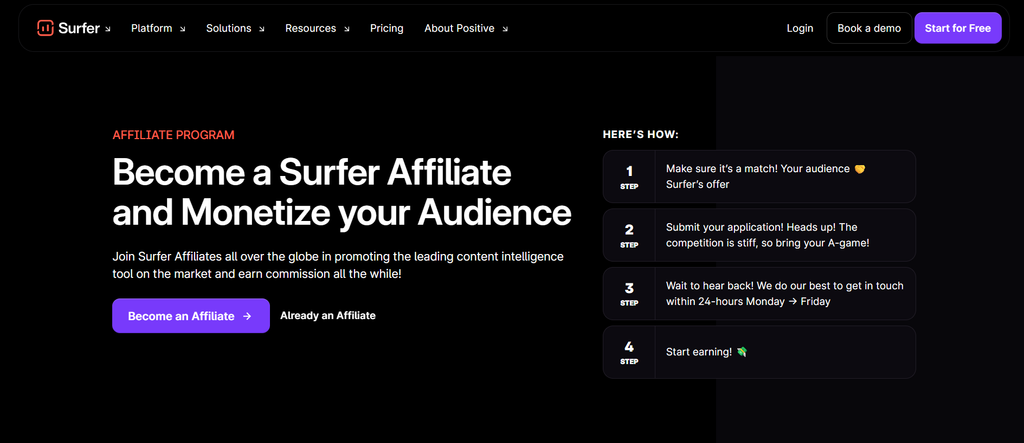This screenshot has height=443, width=1024.
Task: Click the Login link
Action: tap(800, 28)
